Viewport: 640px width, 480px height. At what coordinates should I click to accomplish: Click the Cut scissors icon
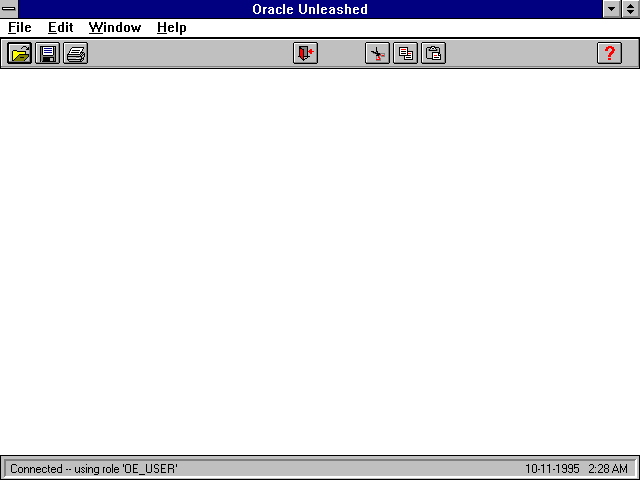377,54
